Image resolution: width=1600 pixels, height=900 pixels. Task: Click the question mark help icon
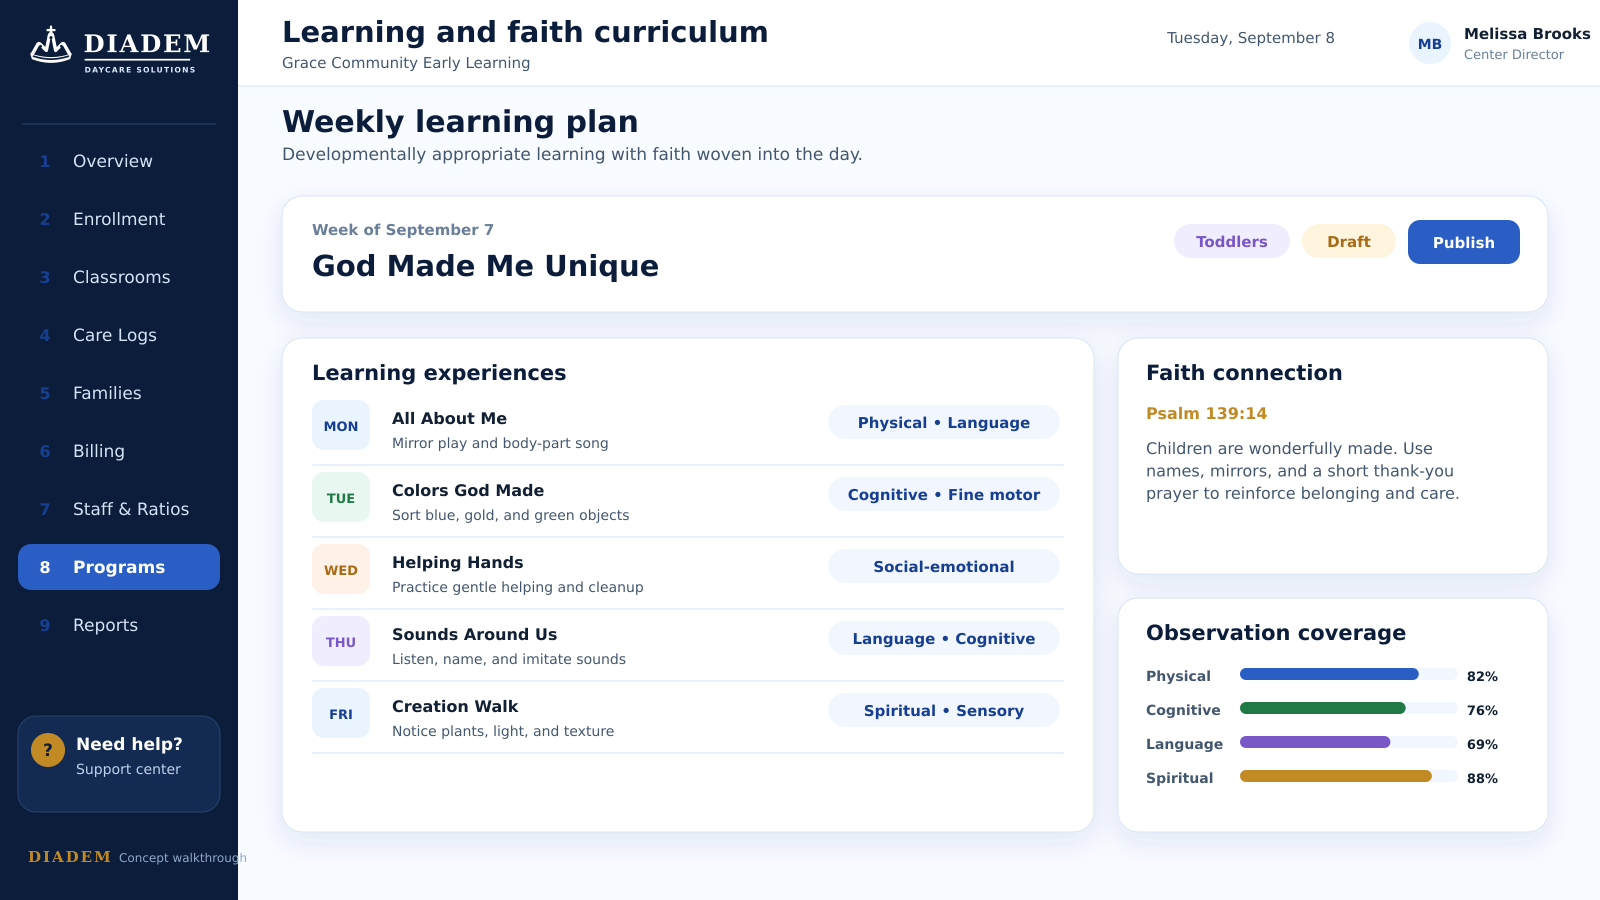tap(48, 749)
